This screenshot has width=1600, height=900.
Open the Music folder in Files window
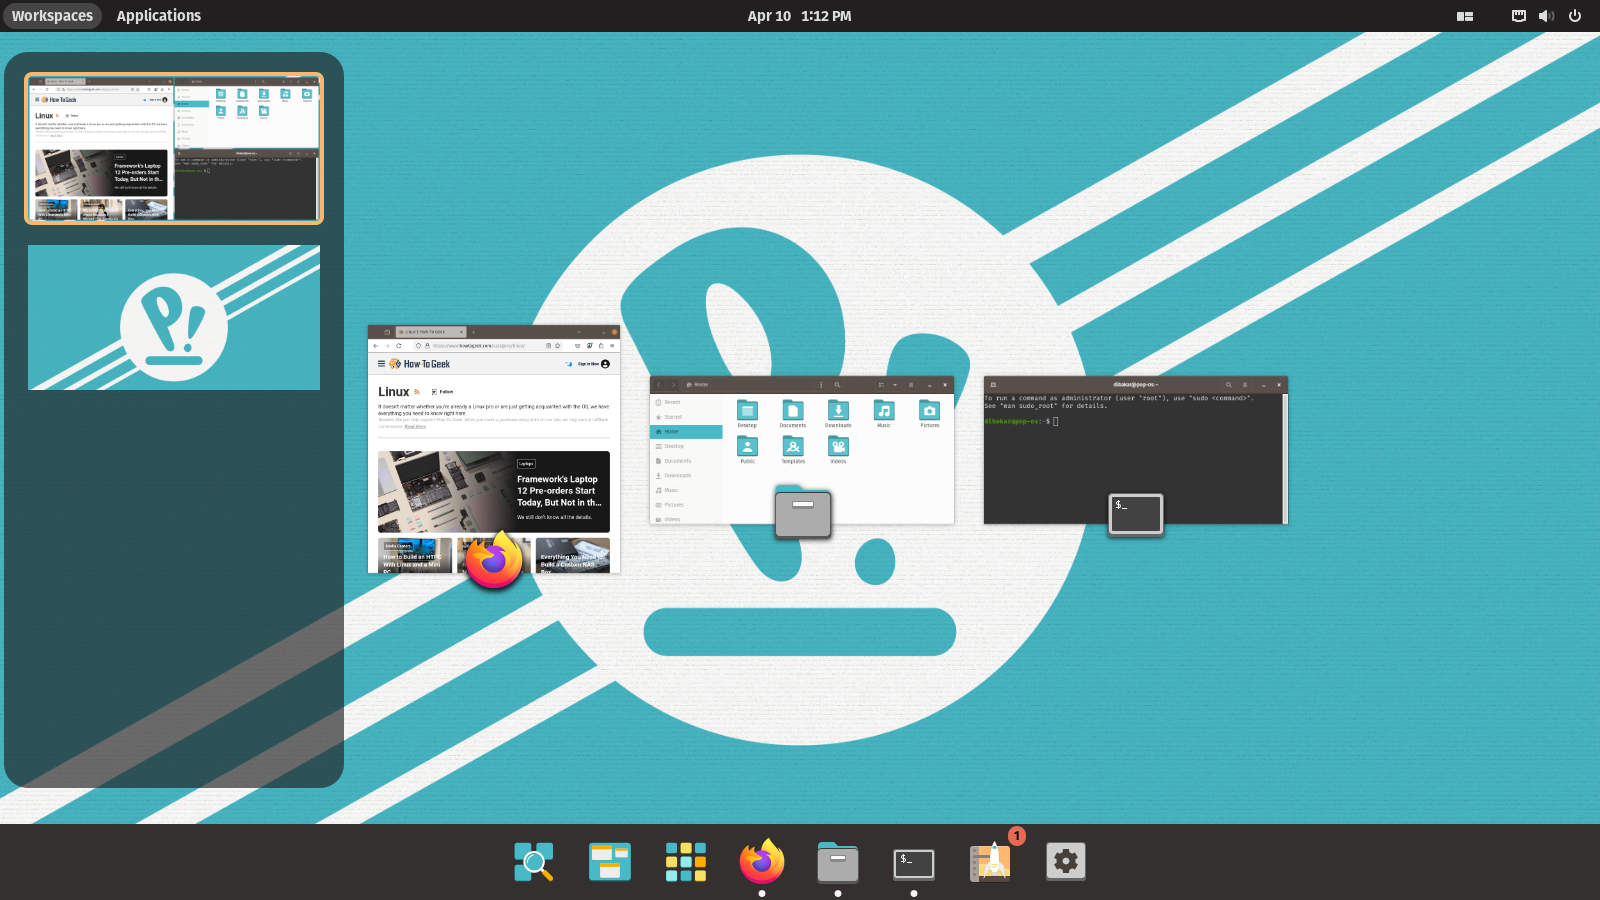(884, 414)
